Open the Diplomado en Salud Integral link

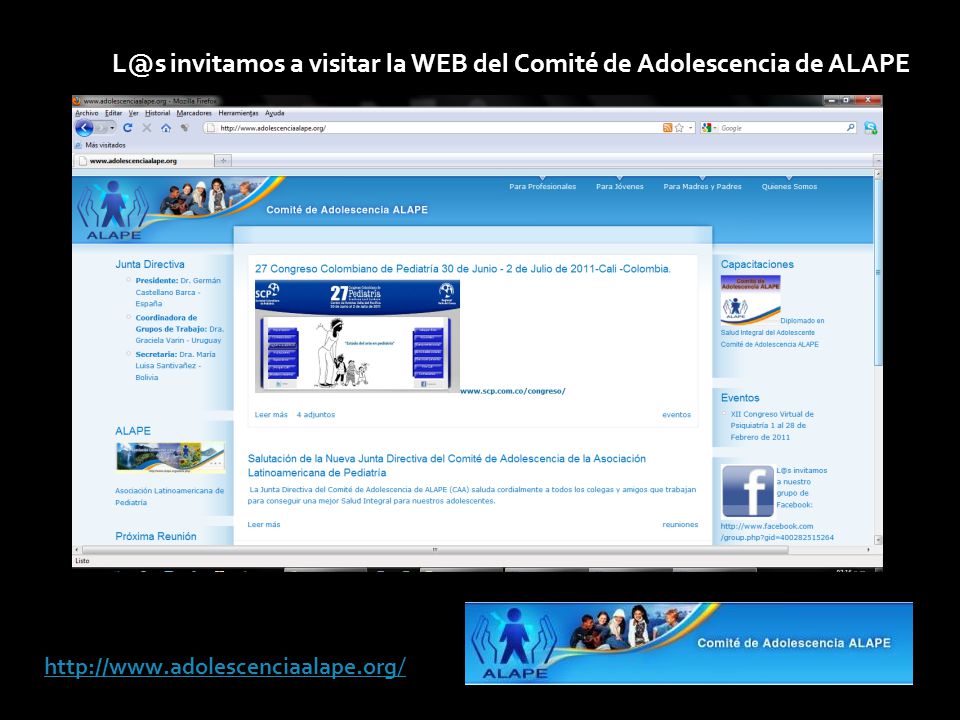point(773,332)
